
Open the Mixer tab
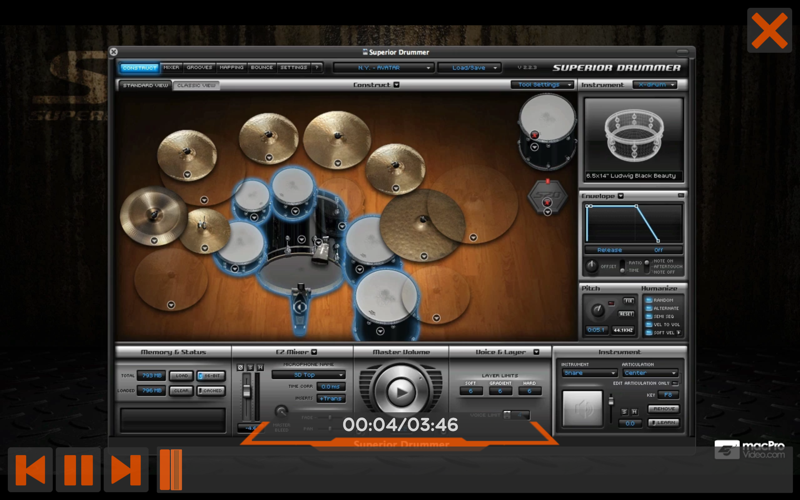click(x=171, y=67)
